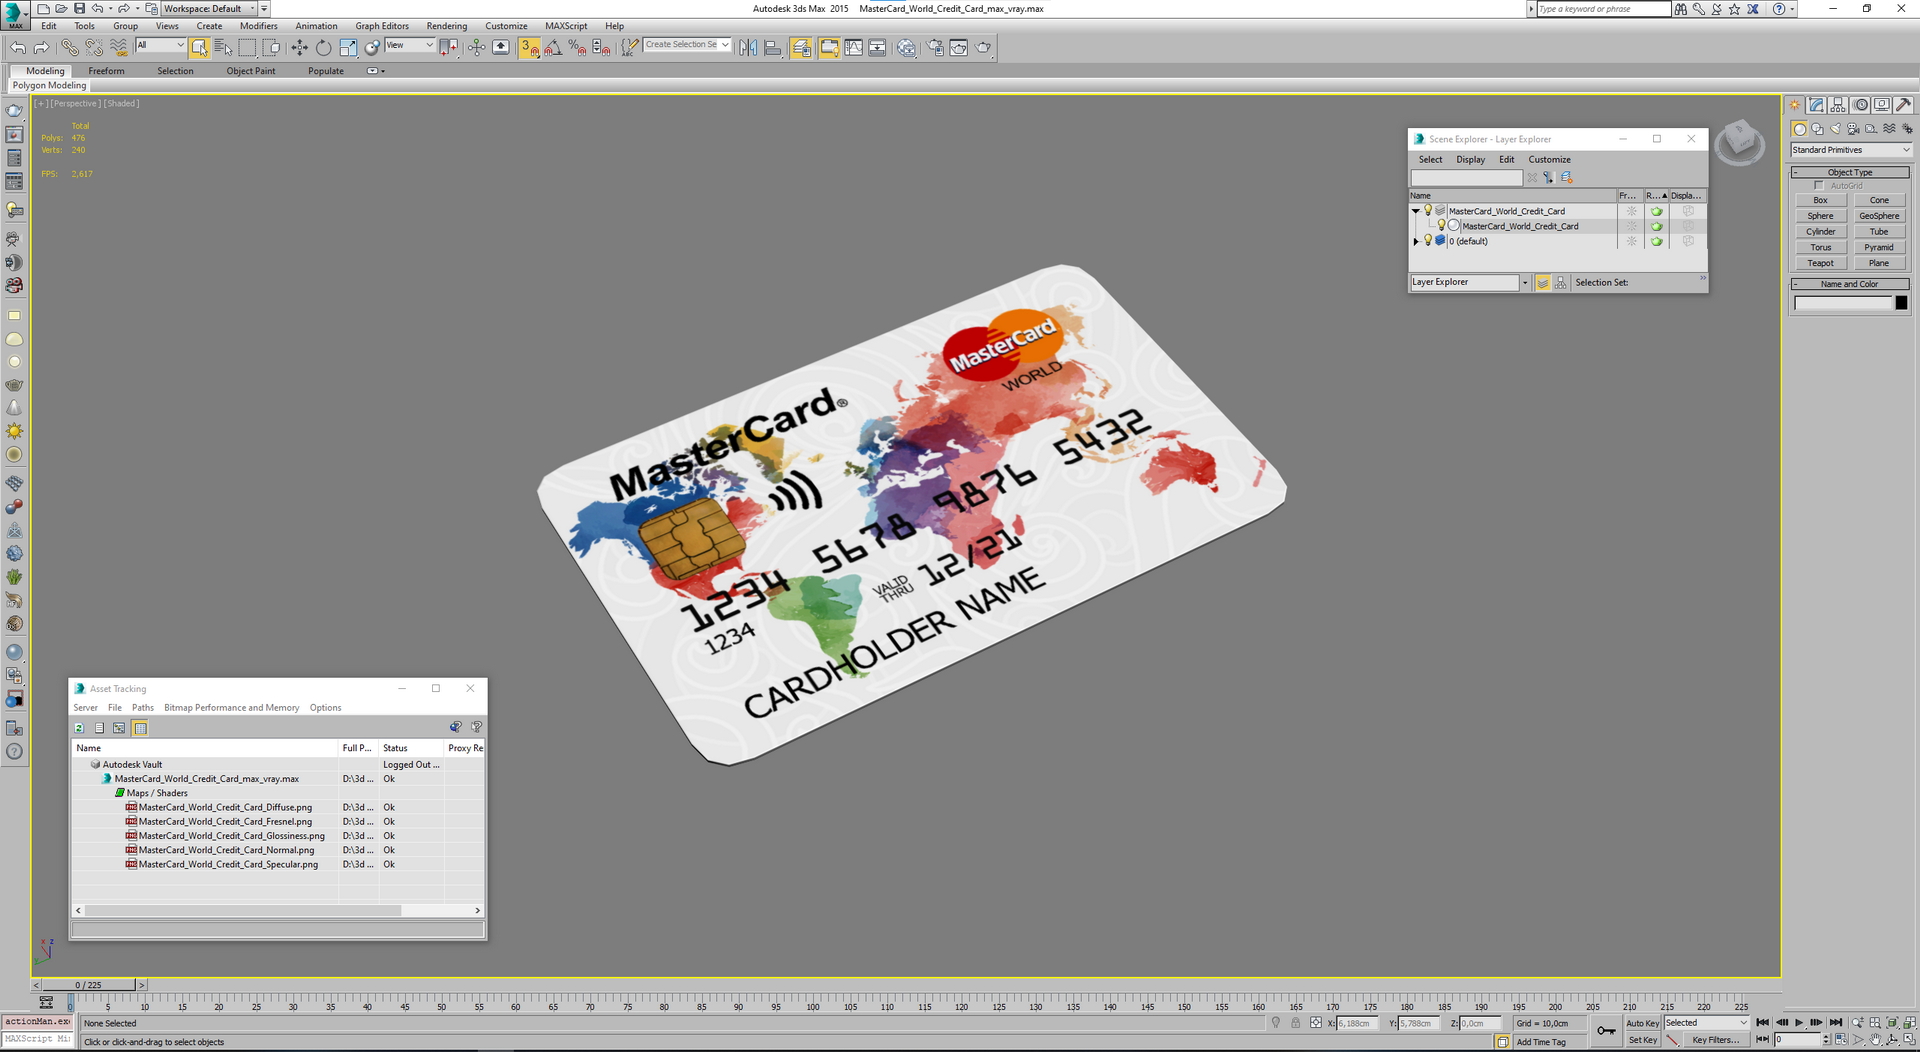Open the Paths menu in Asset Tracking
This screenshot has height=1052, width=1920.
coord(143,708)
